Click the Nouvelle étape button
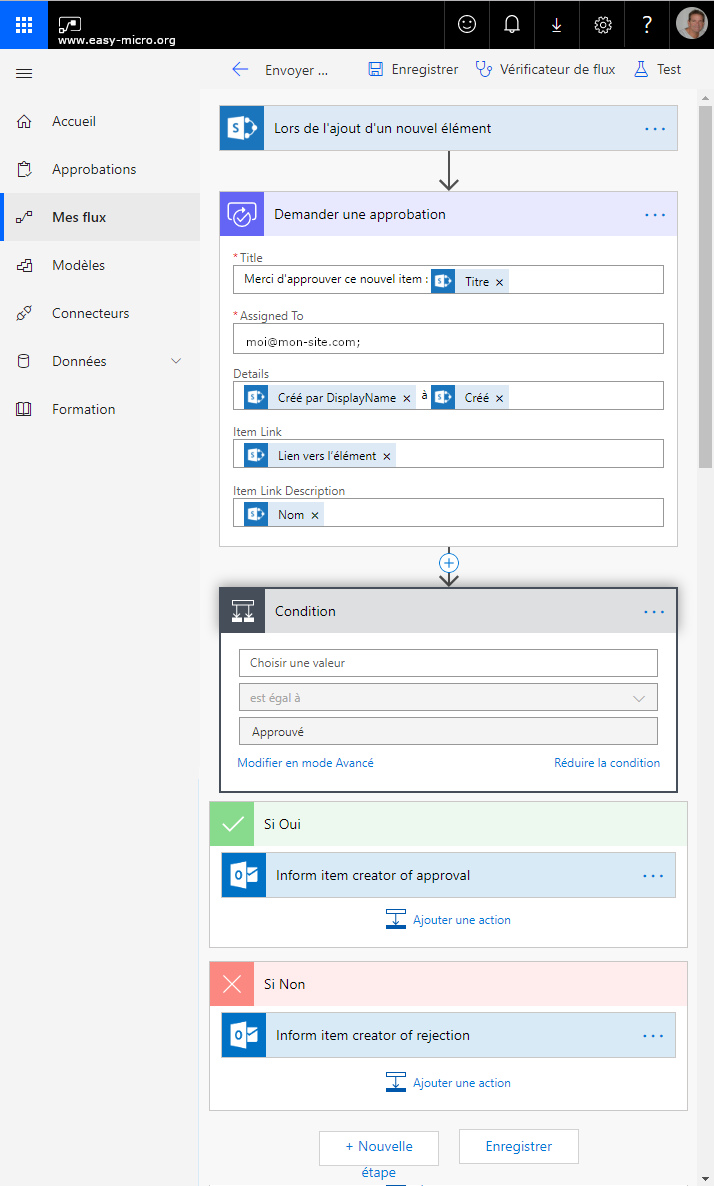Viewport: 714px width, 1186px height. point(378,1148)
